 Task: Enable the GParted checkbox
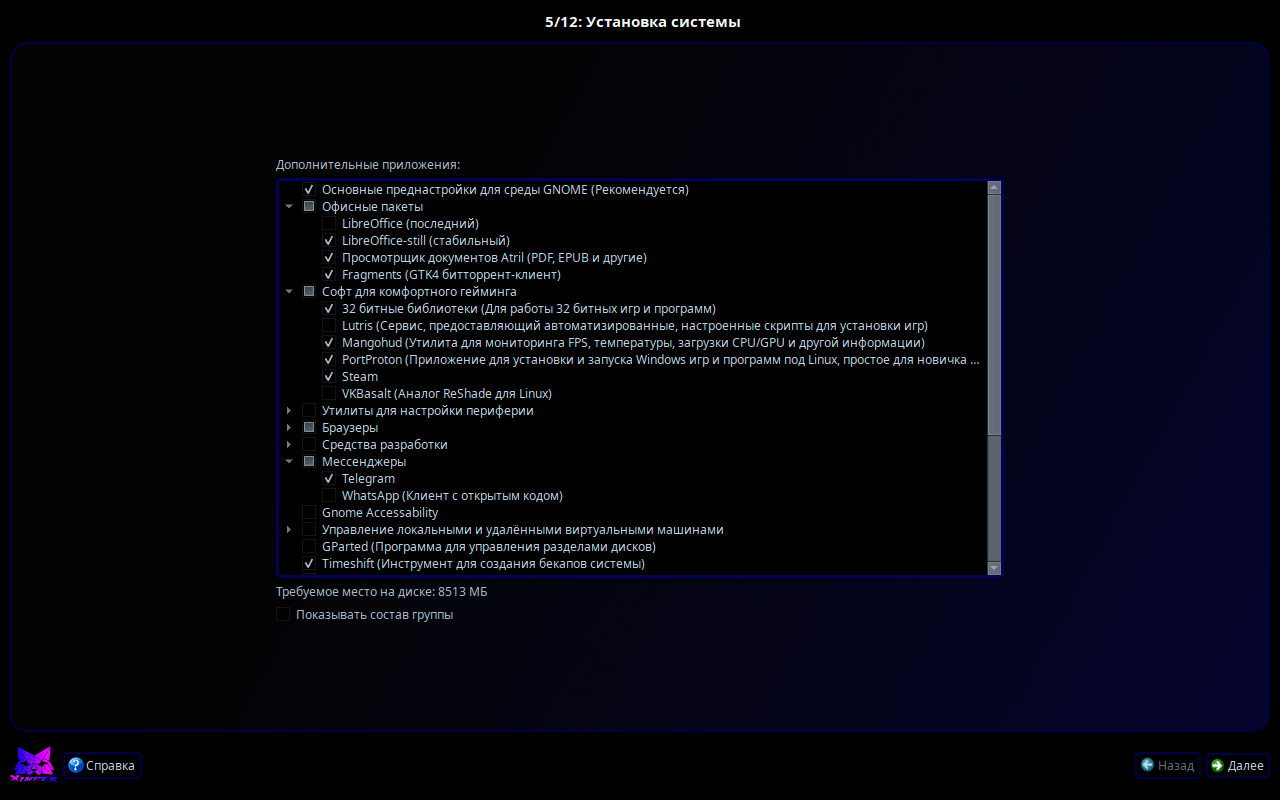(x=309, y=547)
